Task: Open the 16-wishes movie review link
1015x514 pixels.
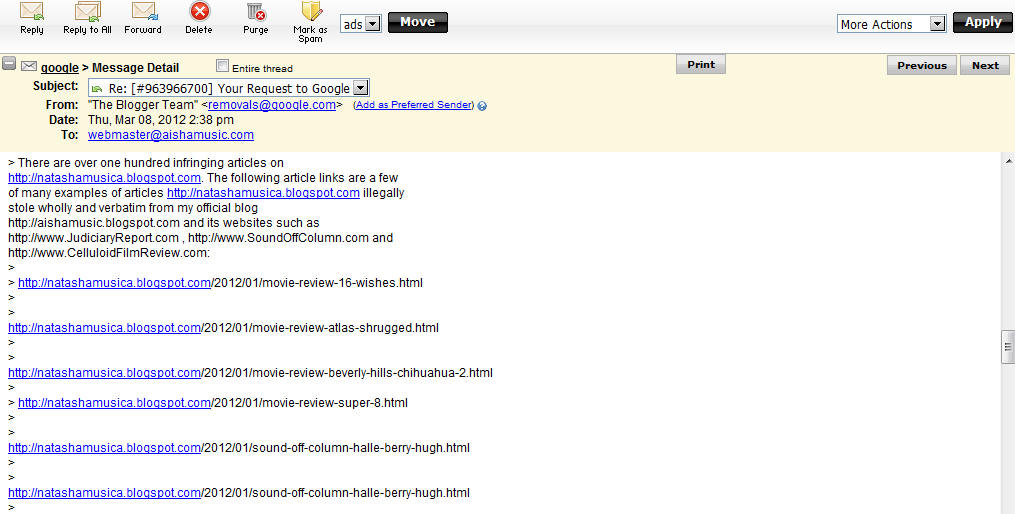Action: click(x=115, y=283)
